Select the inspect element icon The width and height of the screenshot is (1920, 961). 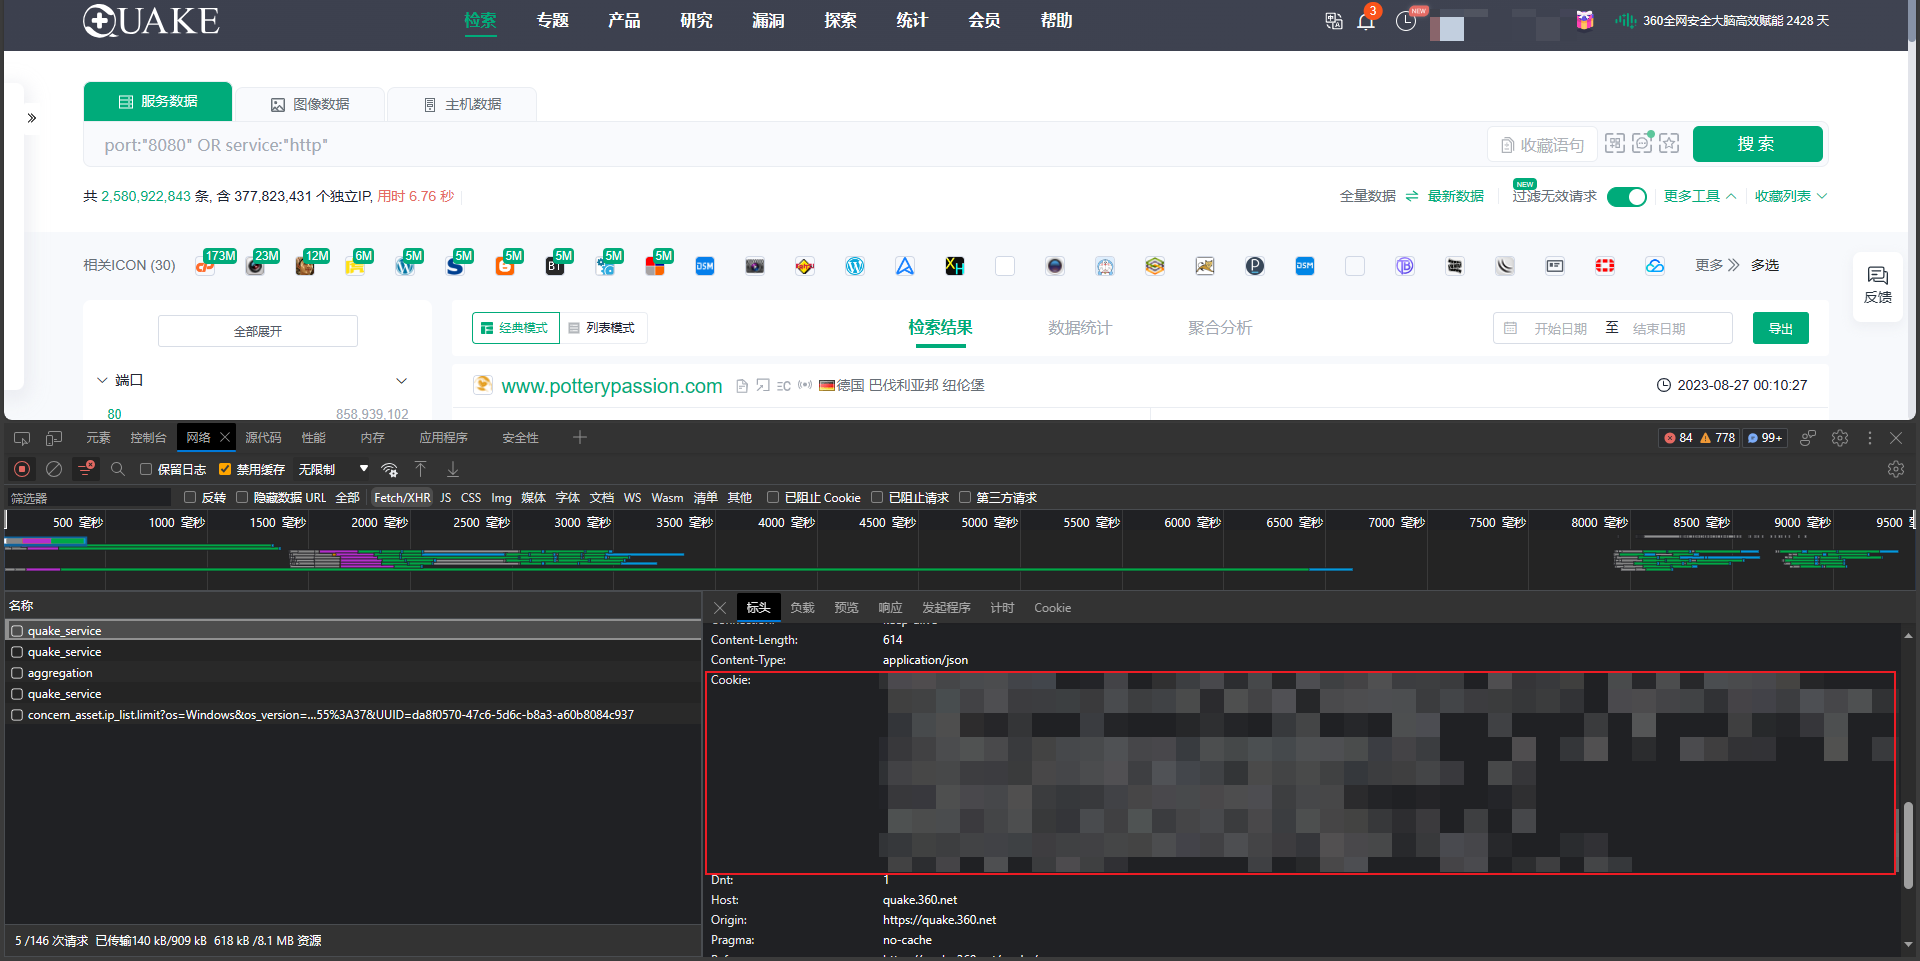pyautogui.click(x=22, y=438)
